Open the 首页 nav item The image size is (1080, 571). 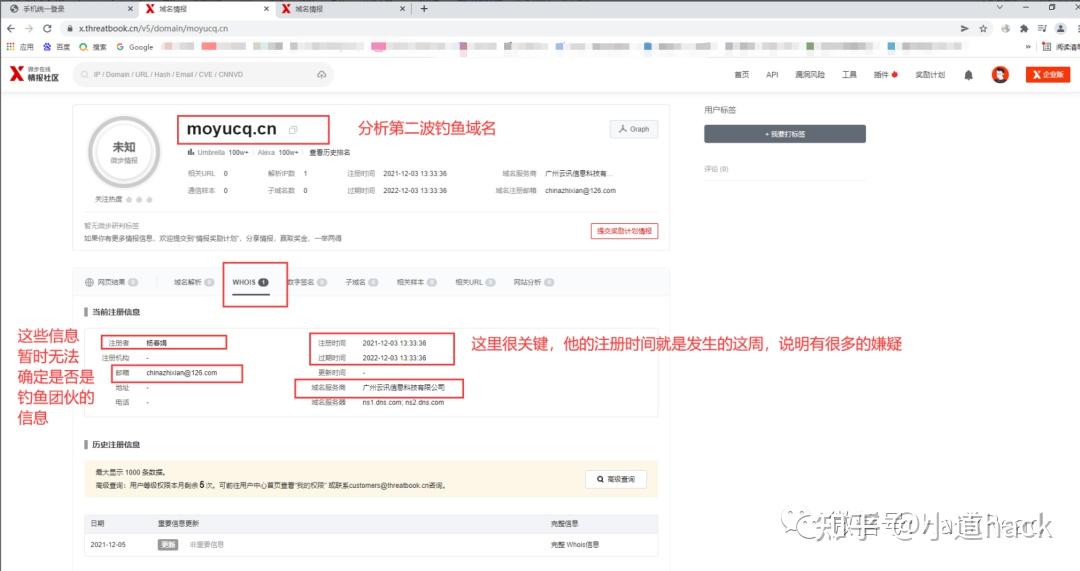[x=741, y=74]
